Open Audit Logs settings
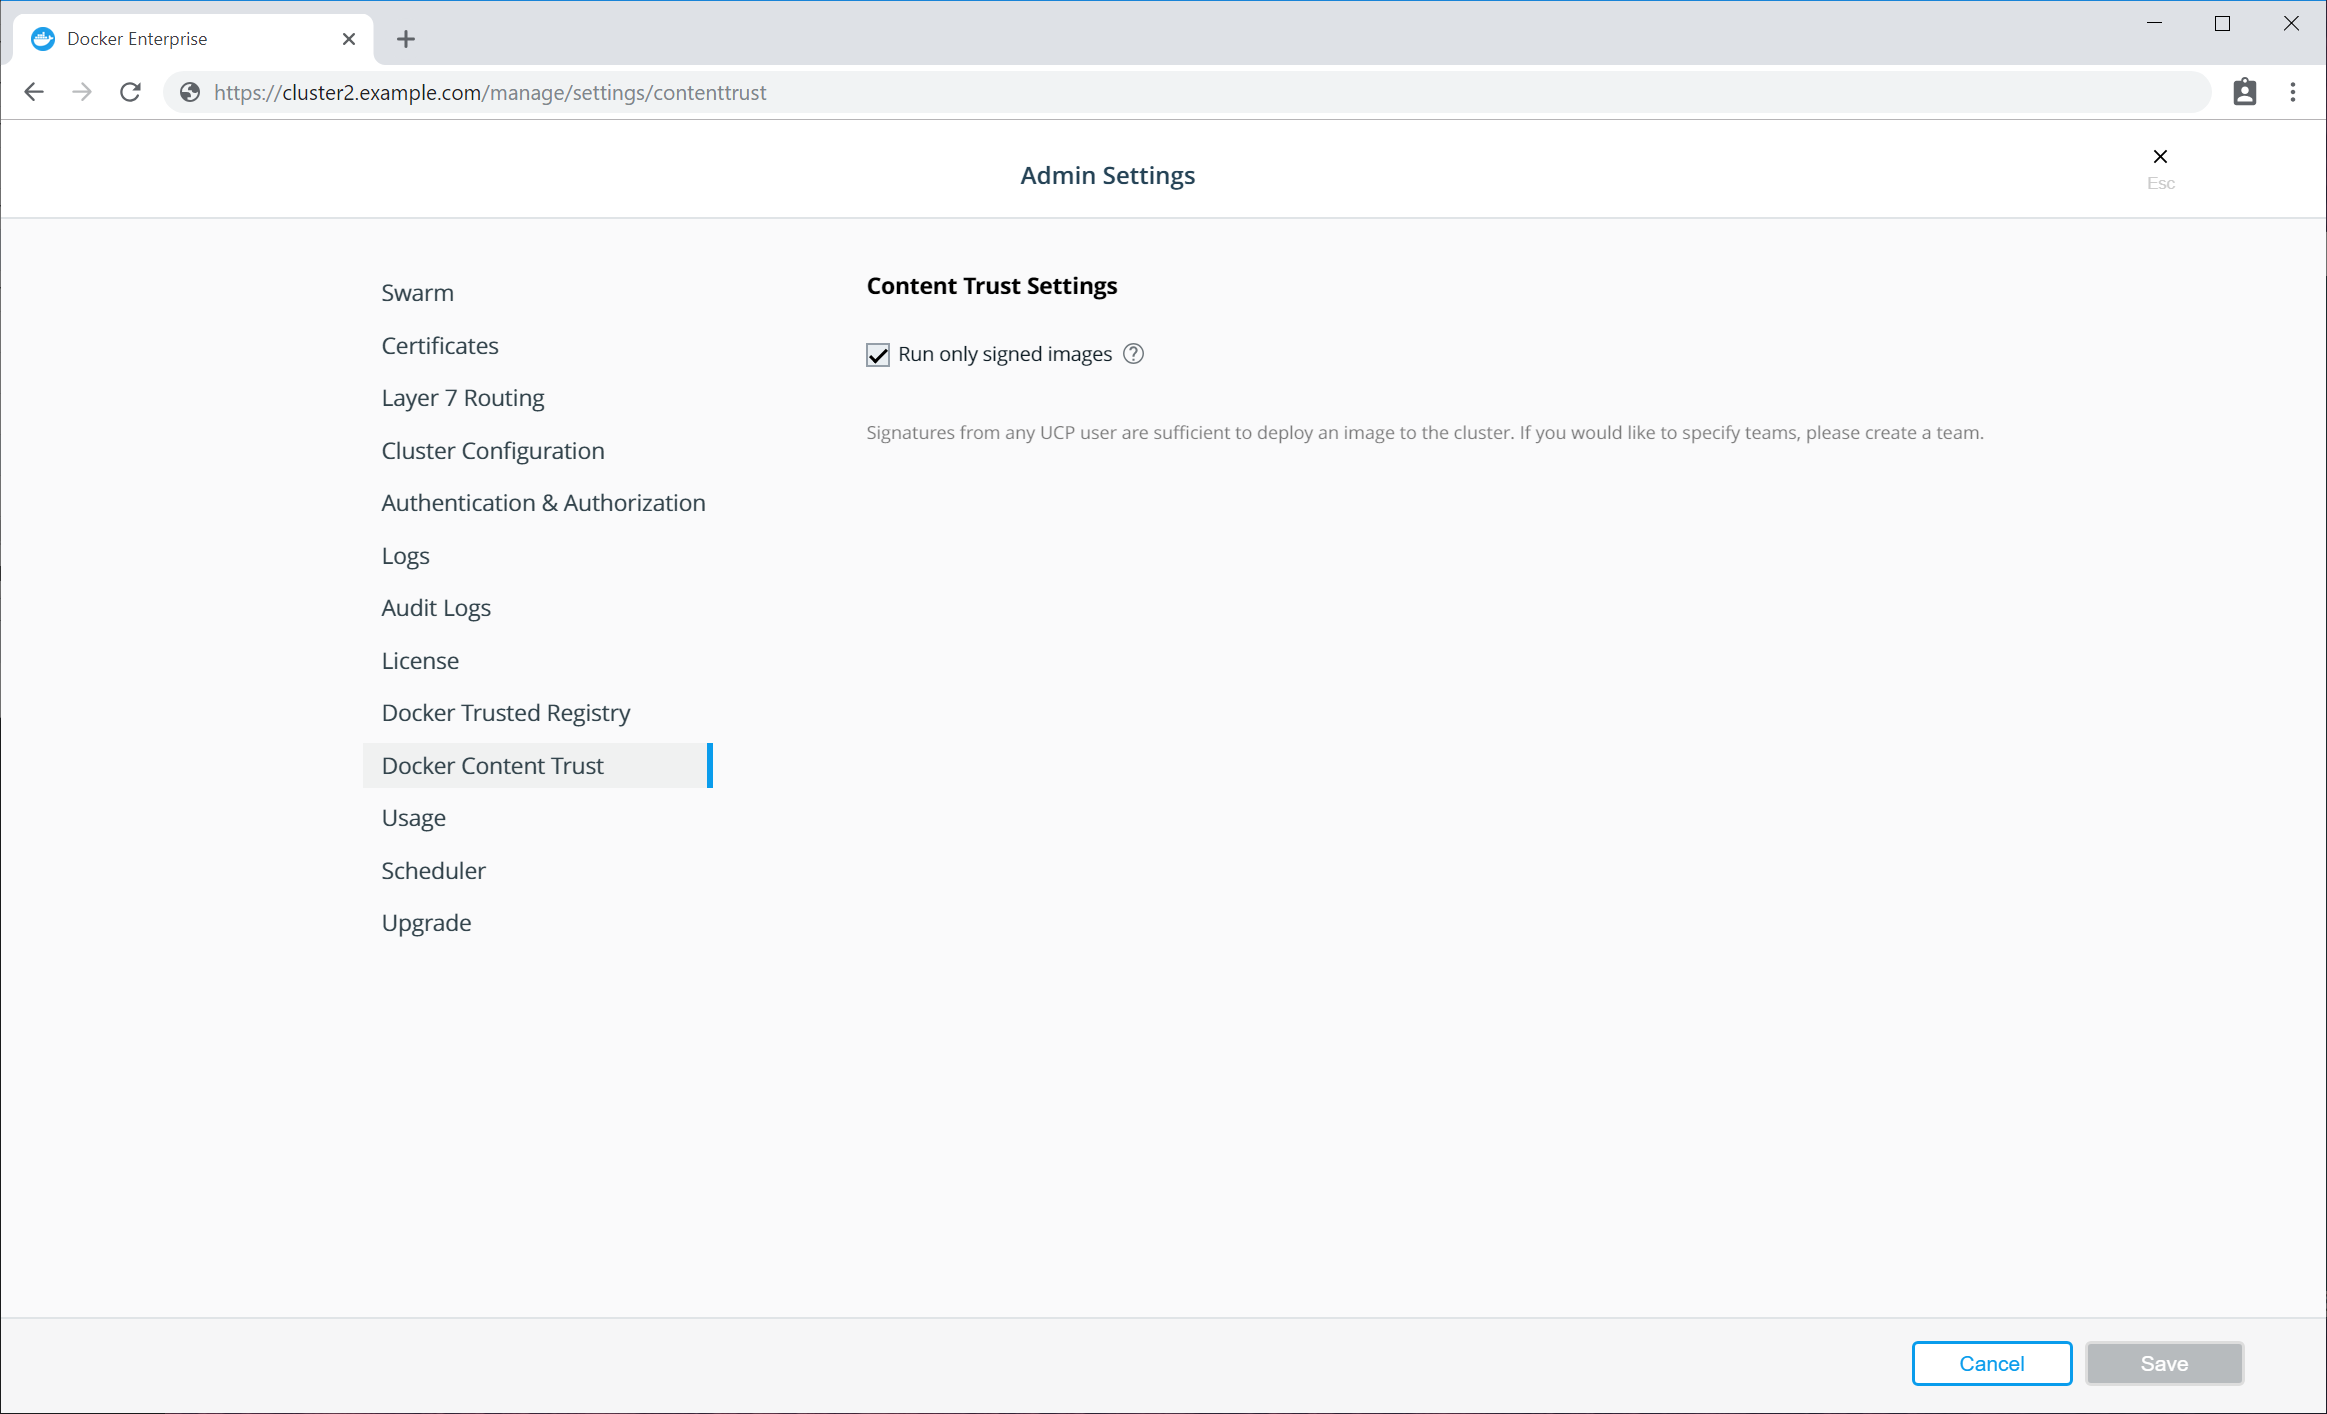This screenshot has width=2327, height=1414. tap(436, 608)
